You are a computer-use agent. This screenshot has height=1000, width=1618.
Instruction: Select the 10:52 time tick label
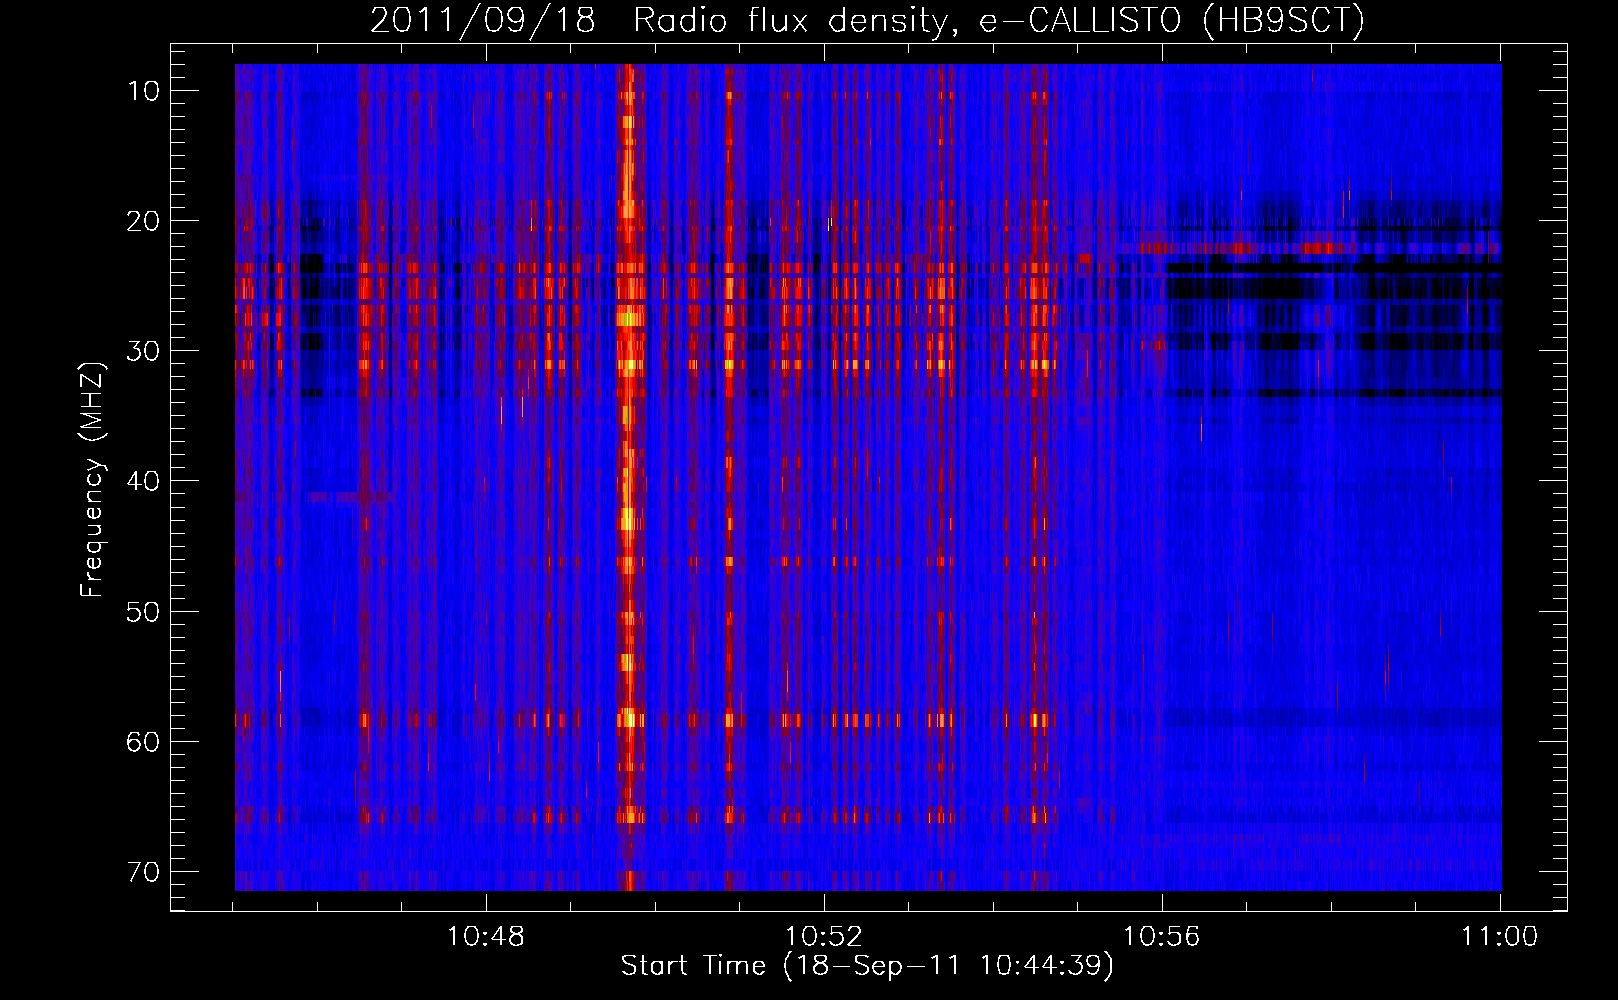coord(824,937)
